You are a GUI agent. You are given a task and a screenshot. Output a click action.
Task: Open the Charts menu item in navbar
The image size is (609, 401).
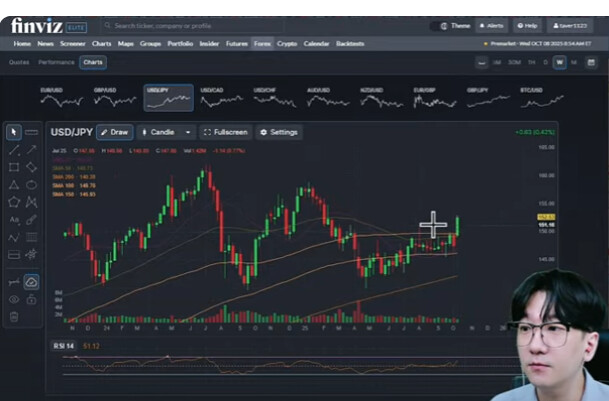(101, 44)
